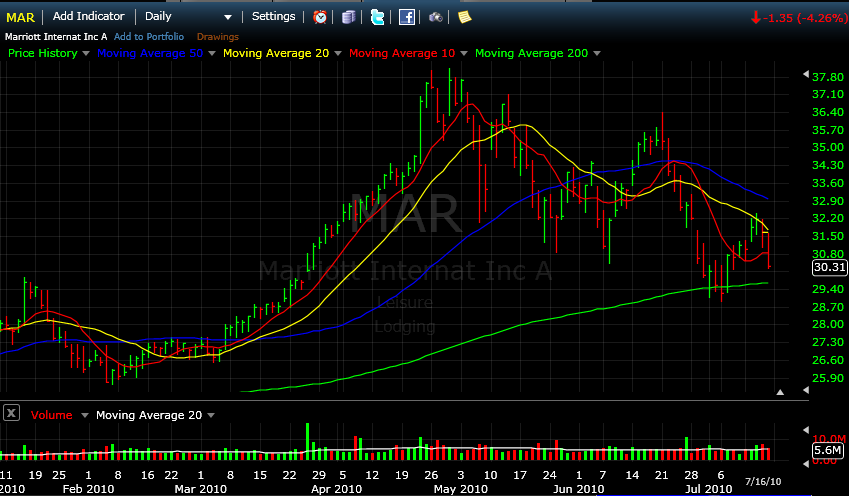The image size is (849, 496).
Task: Expand the Moving Average 20 price indicator arrow
Action: click(x=338, y=54)
